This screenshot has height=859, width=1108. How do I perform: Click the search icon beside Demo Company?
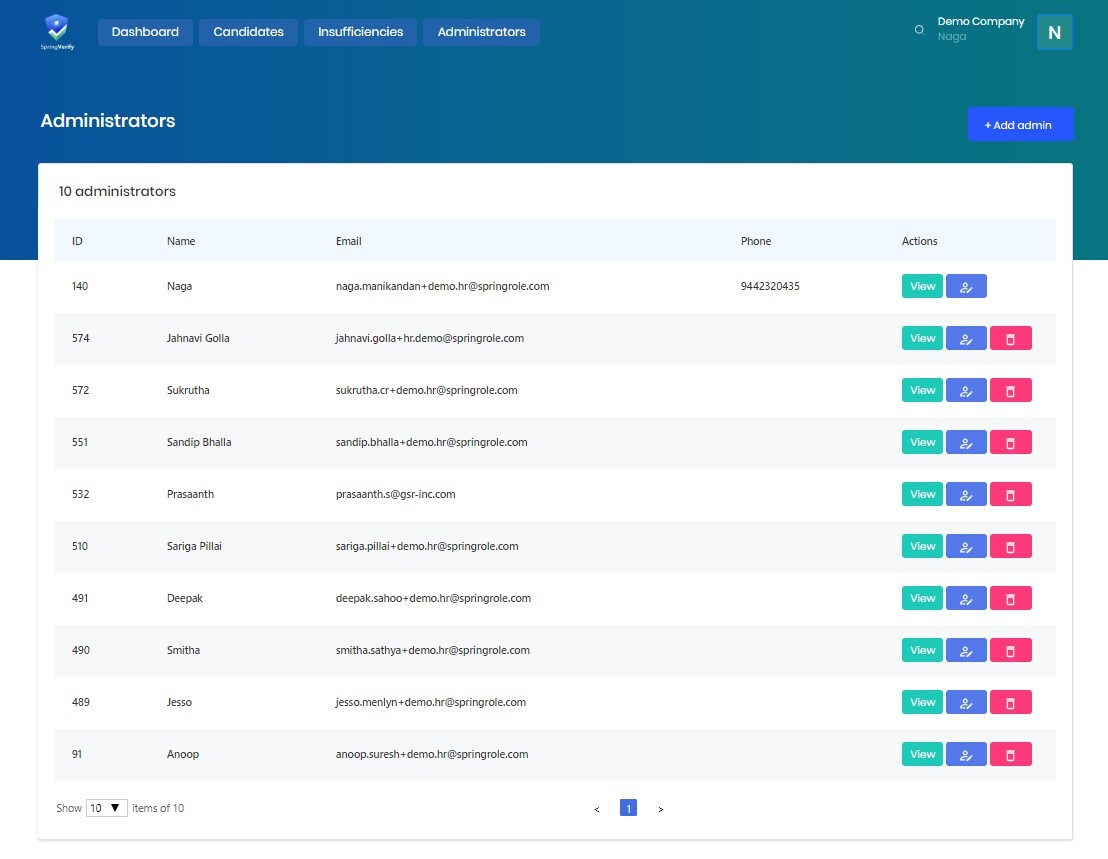pos(919,30)
